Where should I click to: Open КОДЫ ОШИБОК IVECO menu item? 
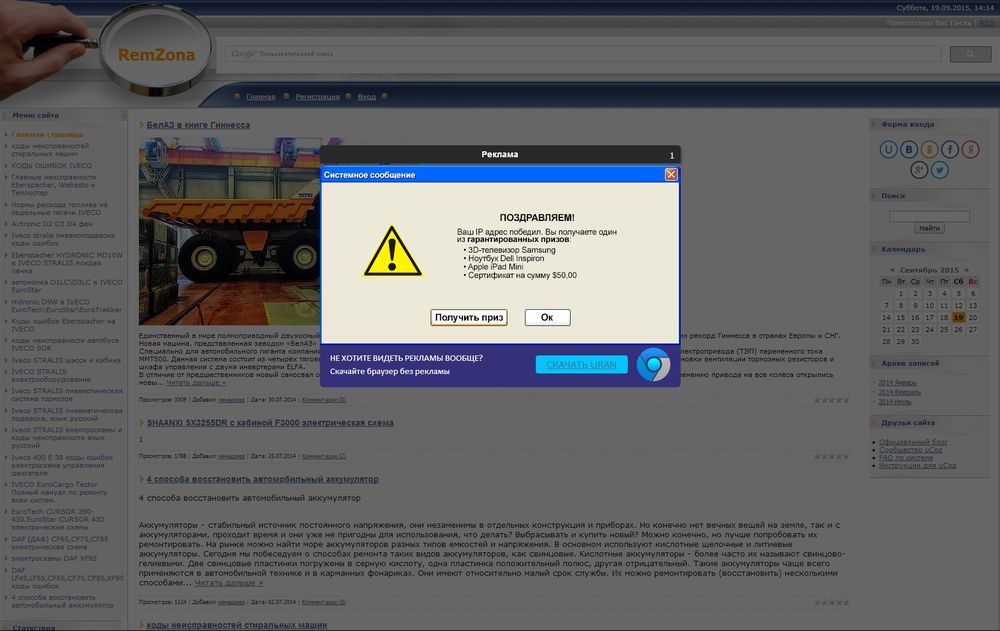[52, 166]
